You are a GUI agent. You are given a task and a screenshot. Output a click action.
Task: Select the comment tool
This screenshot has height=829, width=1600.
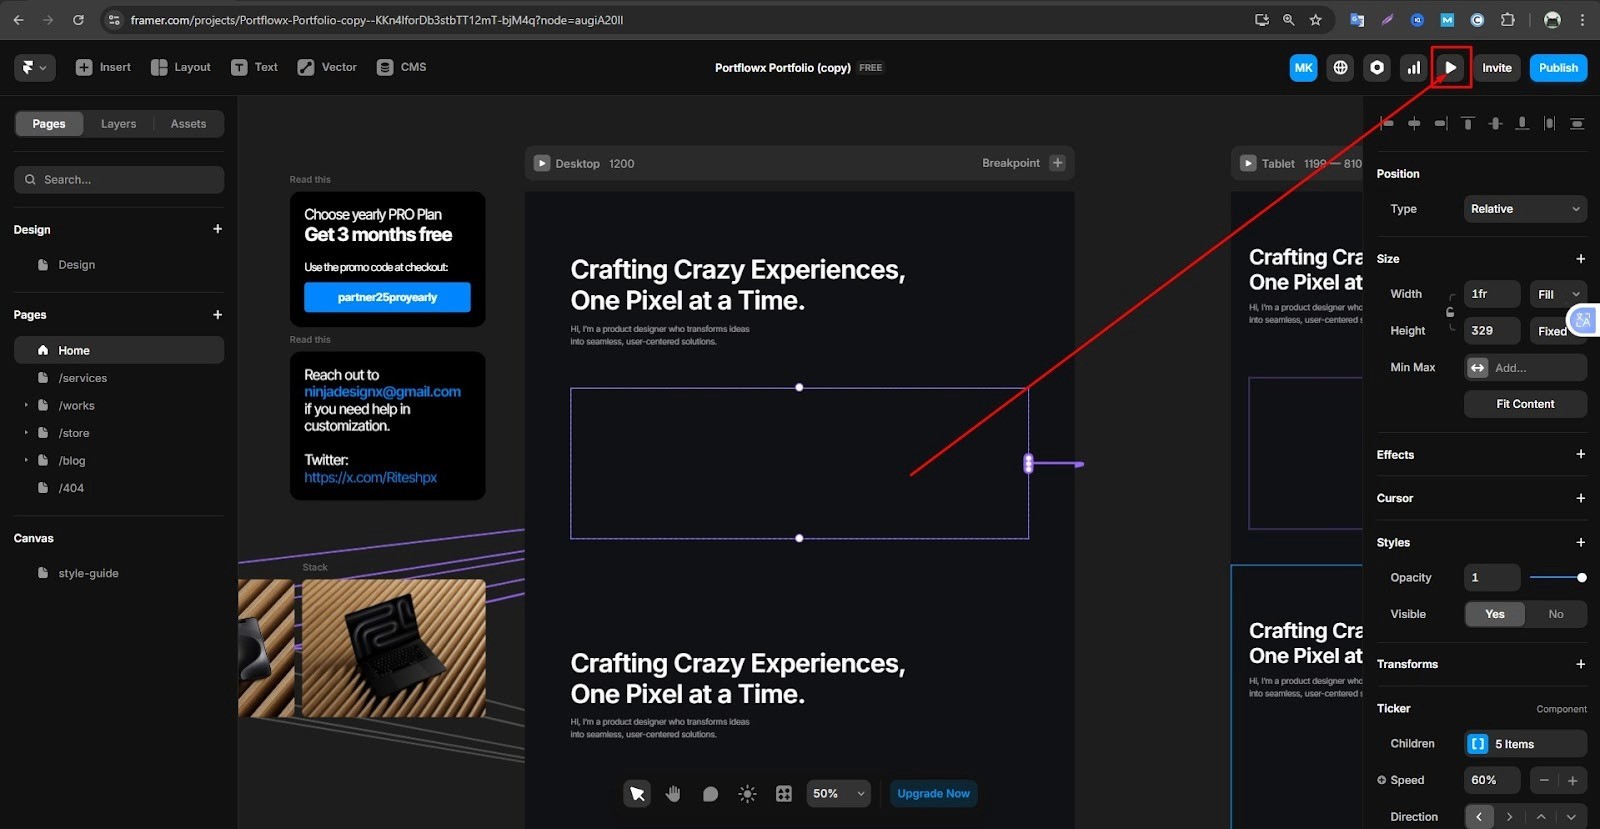(710, 794)
